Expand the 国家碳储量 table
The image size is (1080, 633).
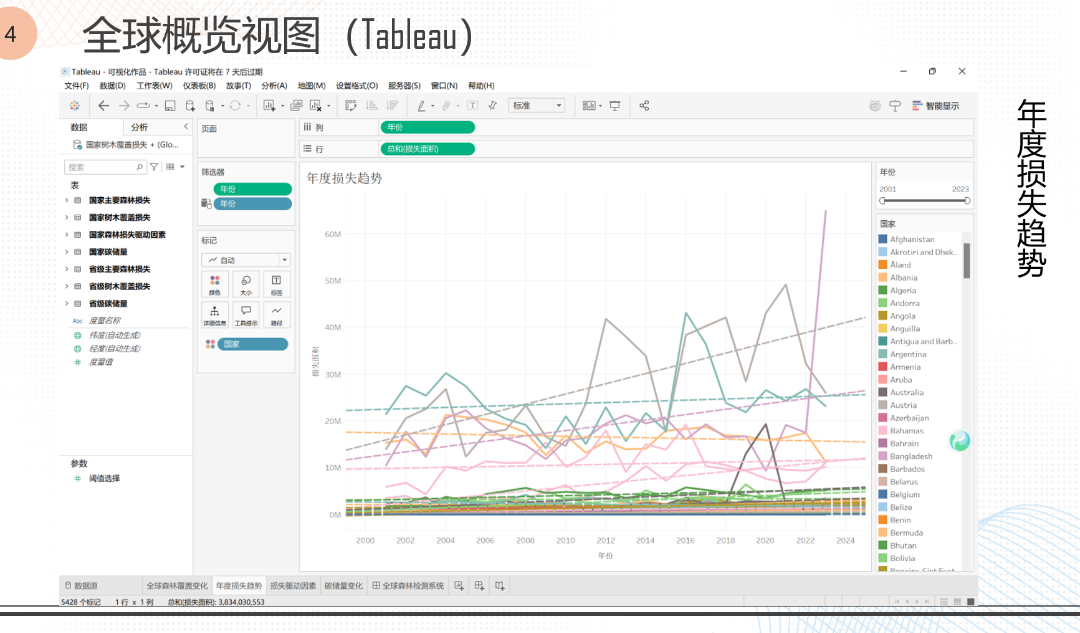click(67, 252)
